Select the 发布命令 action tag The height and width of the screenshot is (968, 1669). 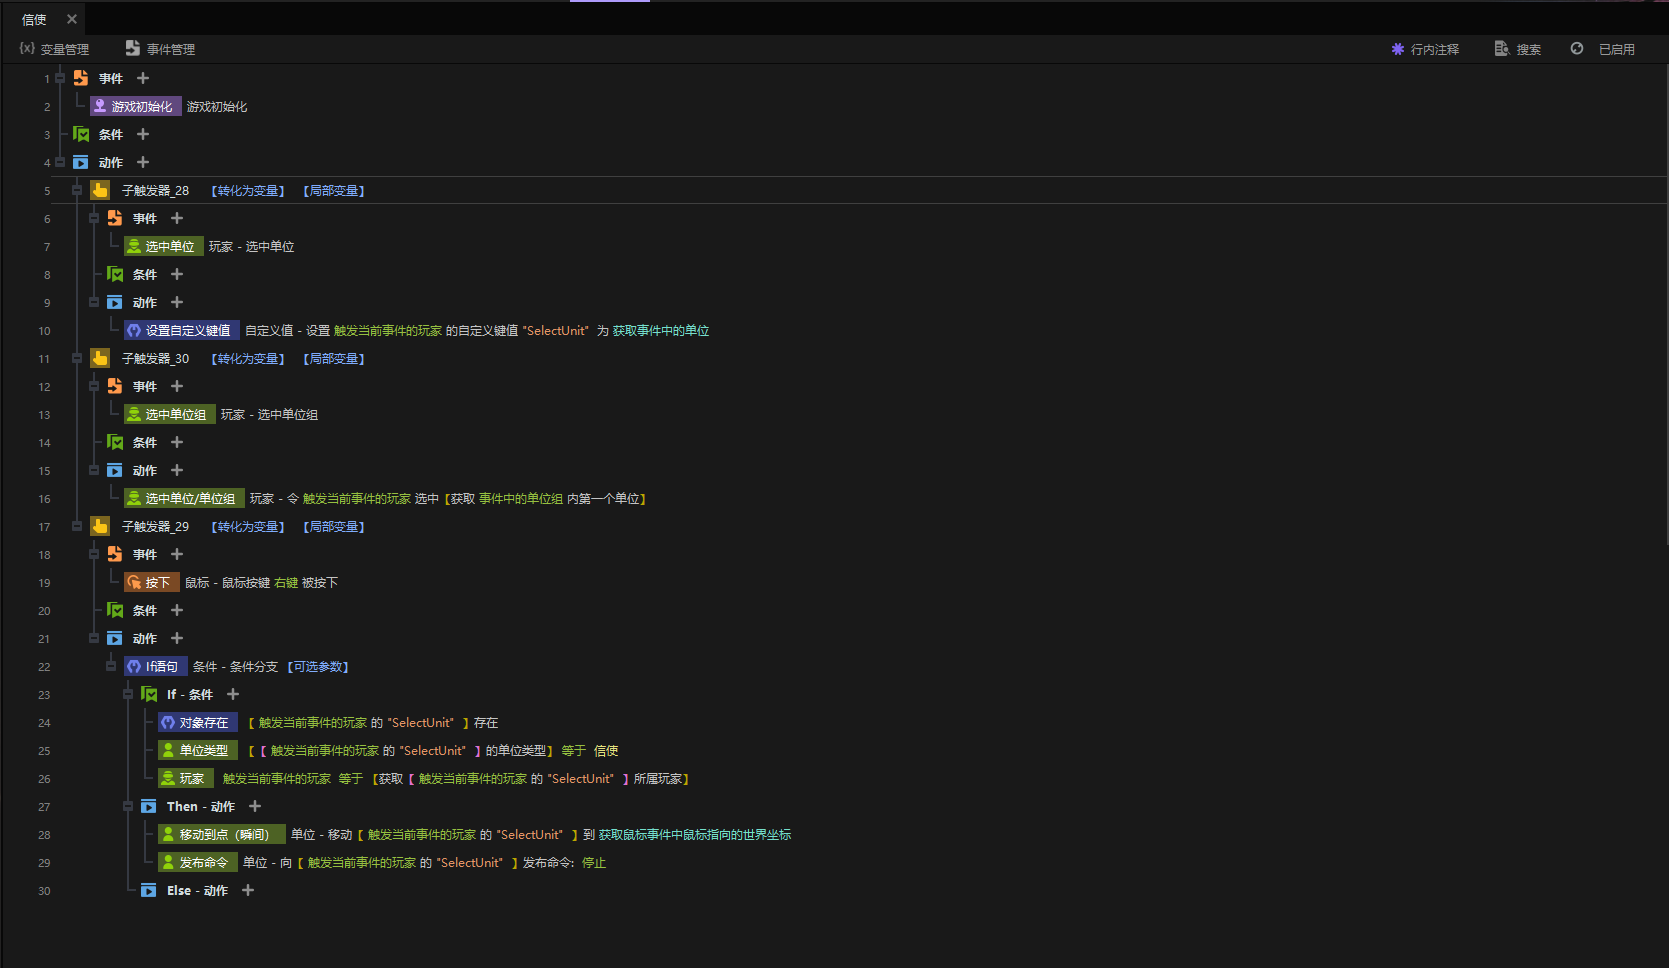coord(198,862)
